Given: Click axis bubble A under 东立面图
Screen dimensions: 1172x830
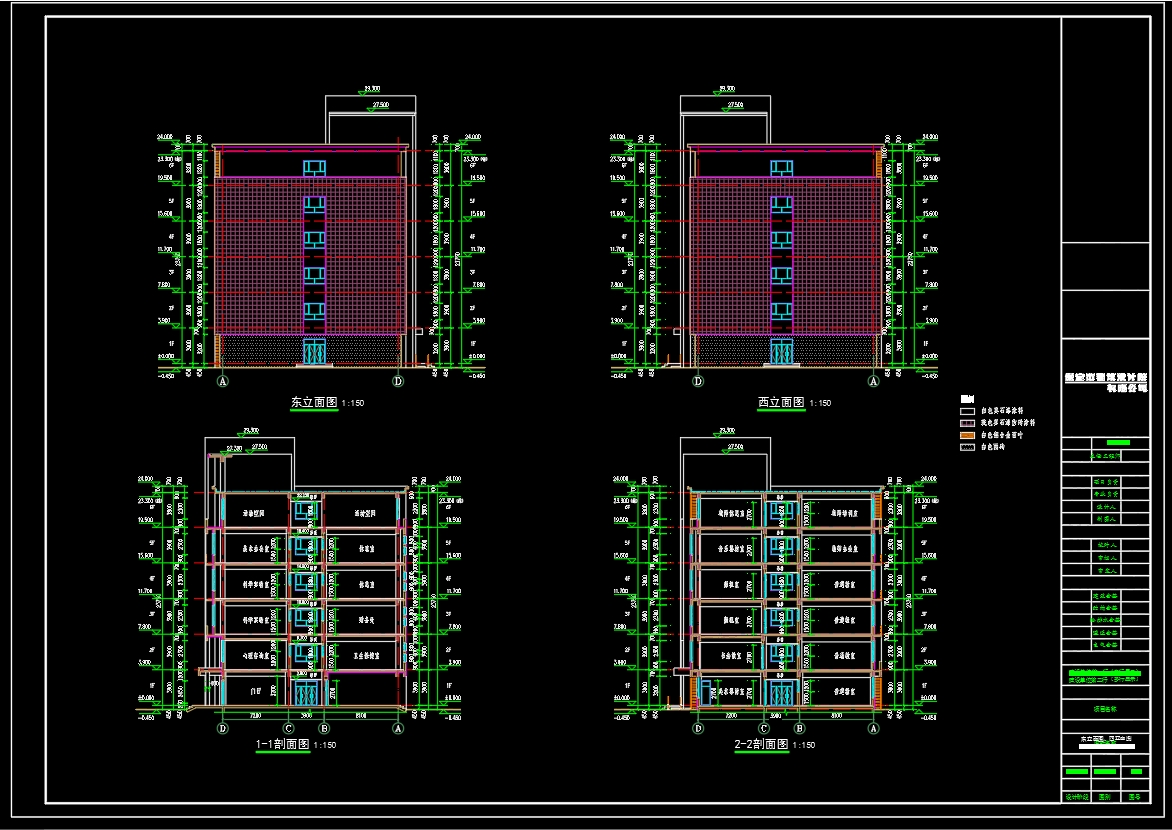Looking at the screenshot, I should pyautogui.click(x=222, y=381).
